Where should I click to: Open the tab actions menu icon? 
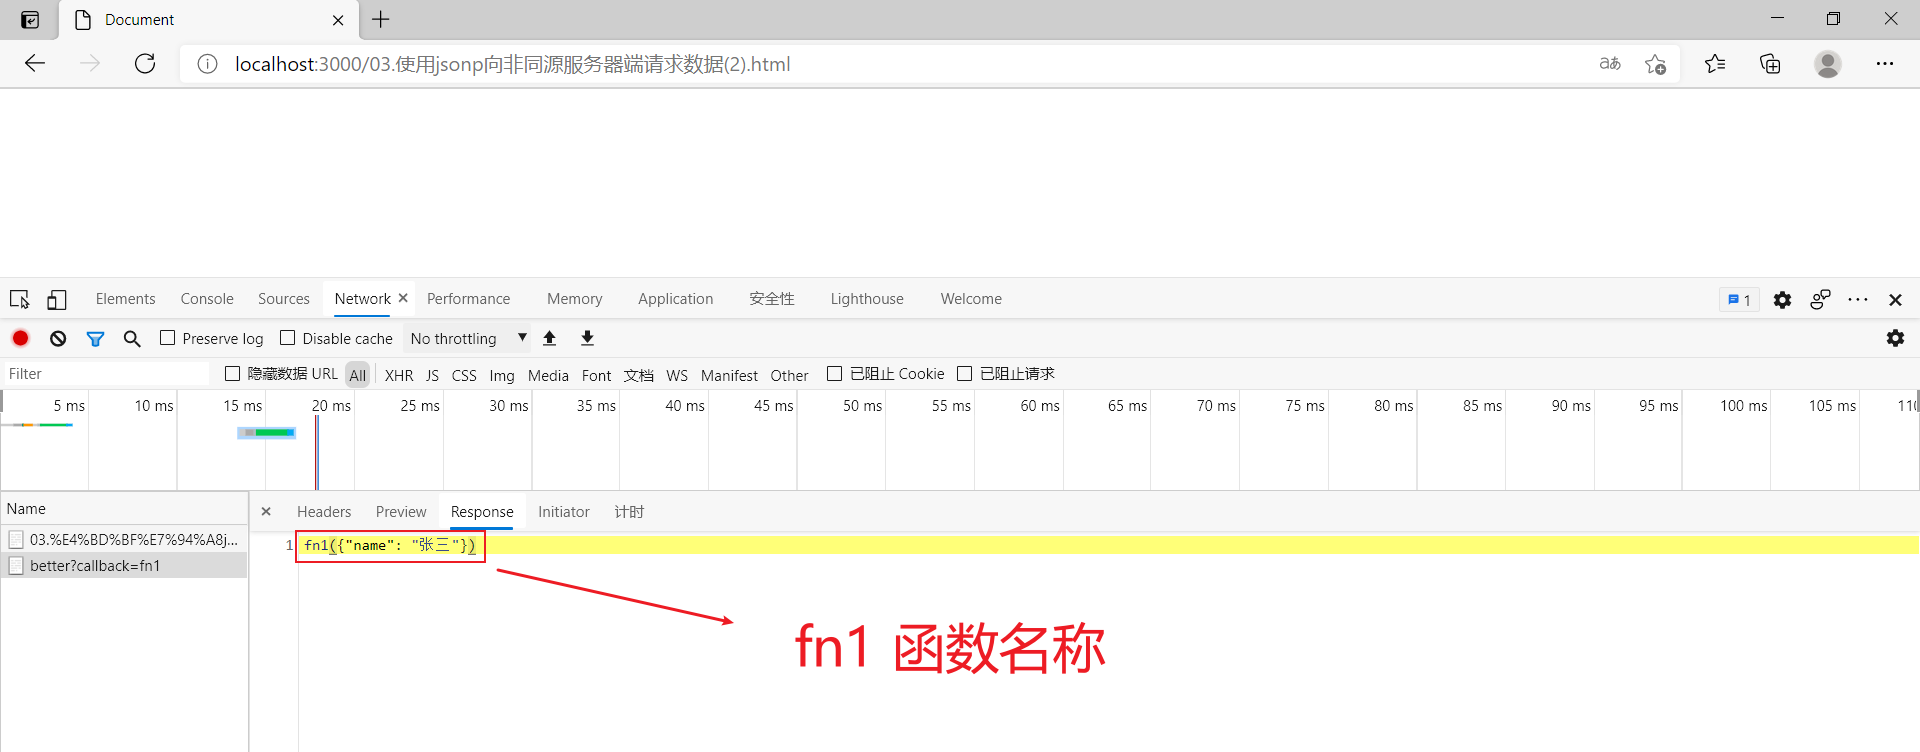pyautogui.click(x=30, y=20)
